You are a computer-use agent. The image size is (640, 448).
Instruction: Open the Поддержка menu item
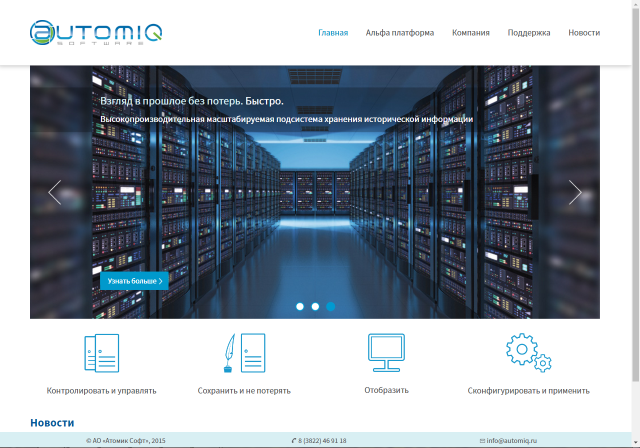pos(529,33)
